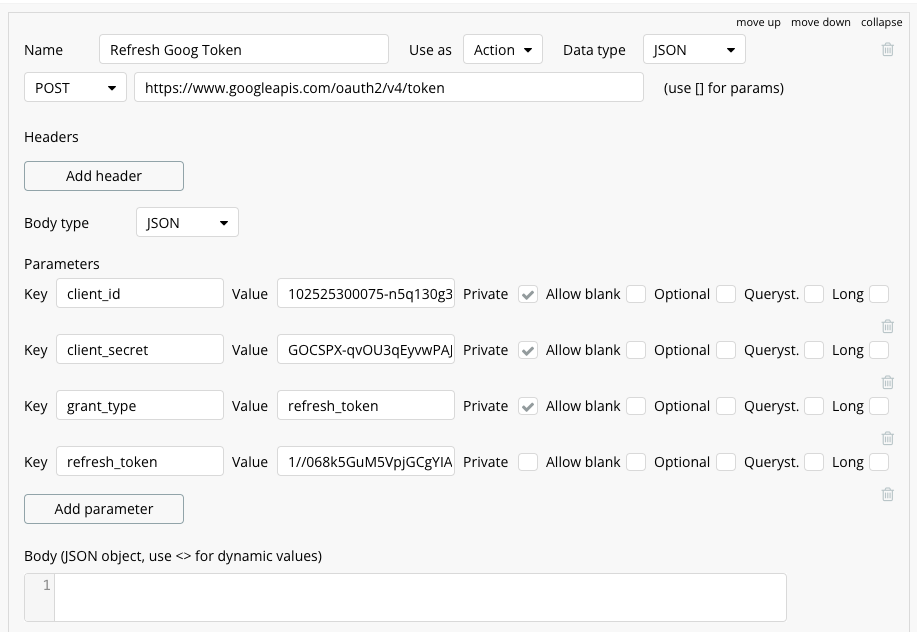
Task: Enable Private for refresh_token parameter
Action: click(x=528, y=462)
